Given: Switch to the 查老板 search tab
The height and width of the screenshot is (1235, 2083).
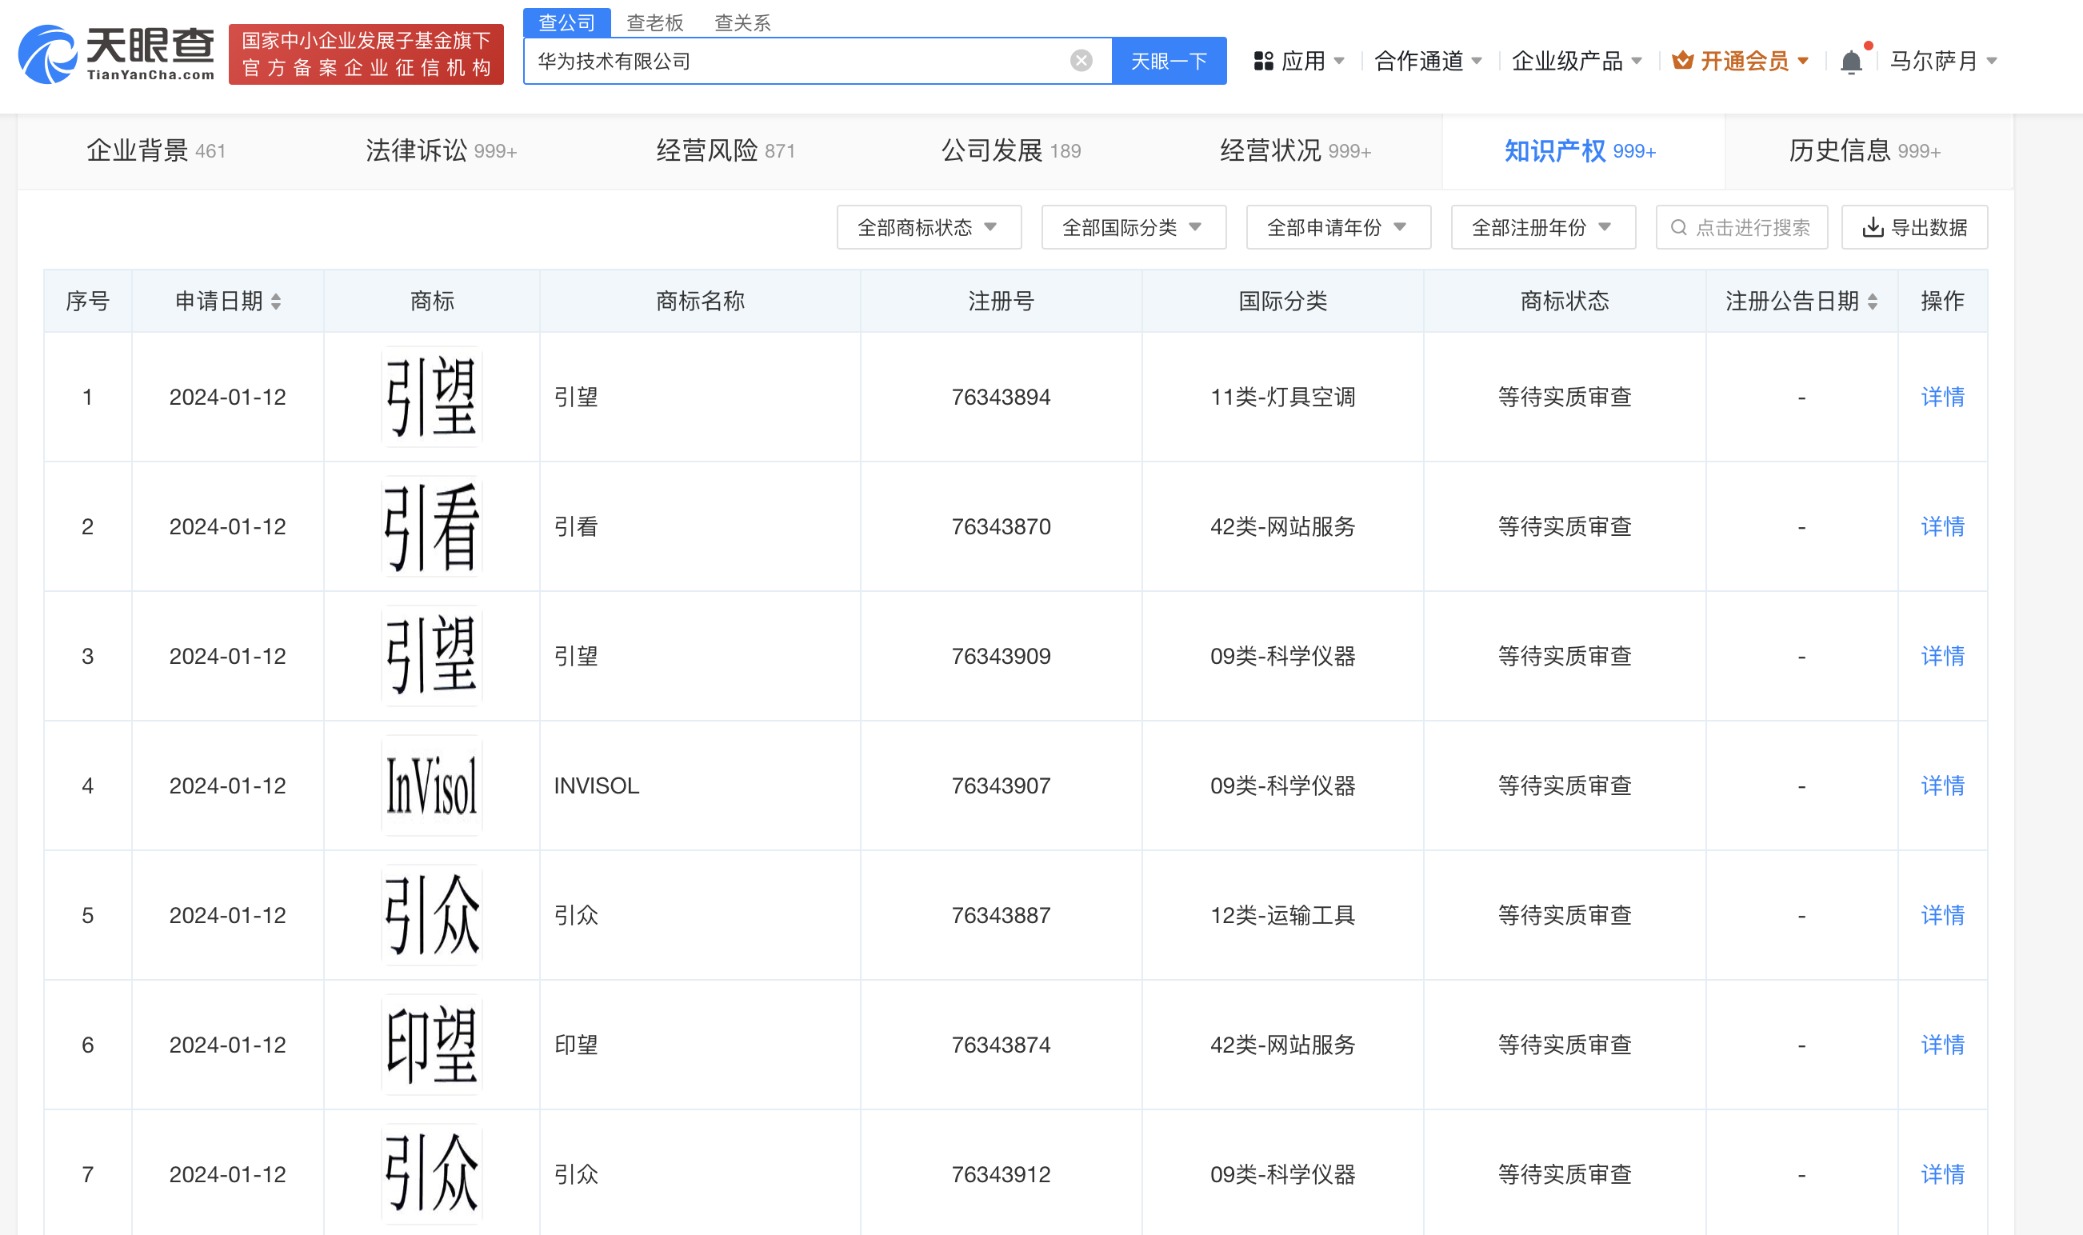Looking at the screenshot, I should [654, 22].
